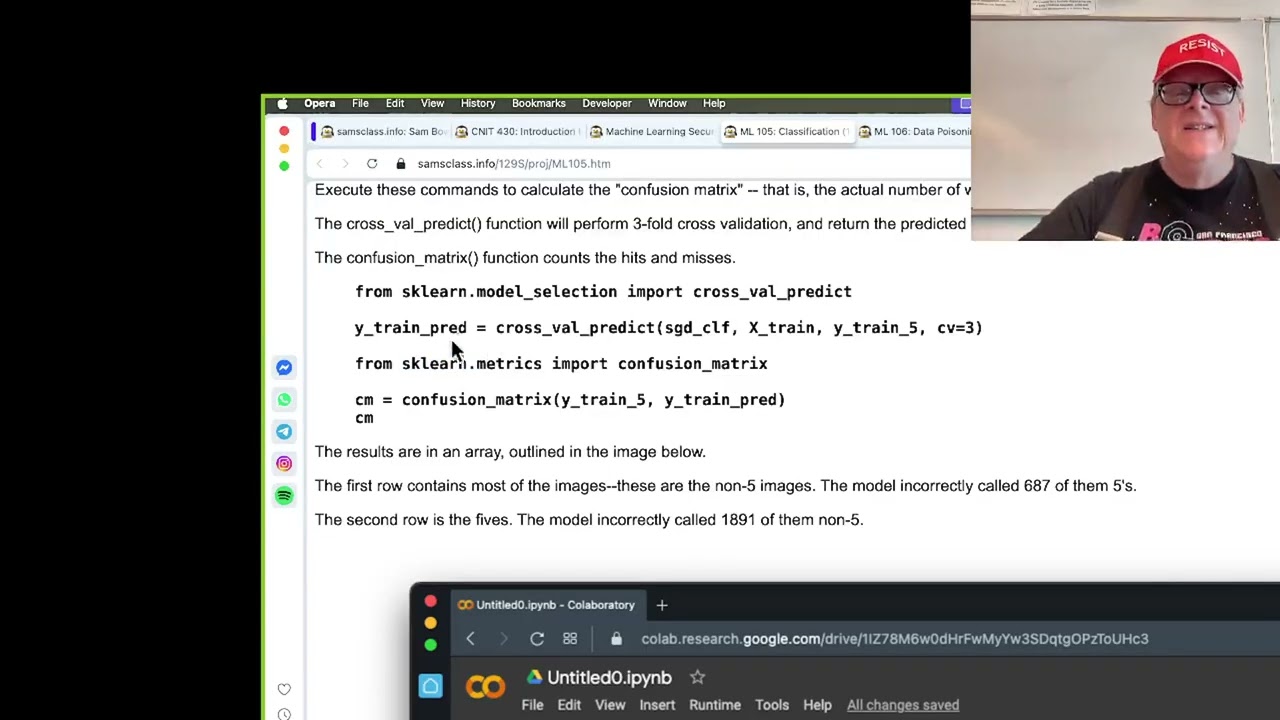Viewport: 1280px width, 720px height.
Task: Open Colab's File menu
Action: (x=532, y=705)
